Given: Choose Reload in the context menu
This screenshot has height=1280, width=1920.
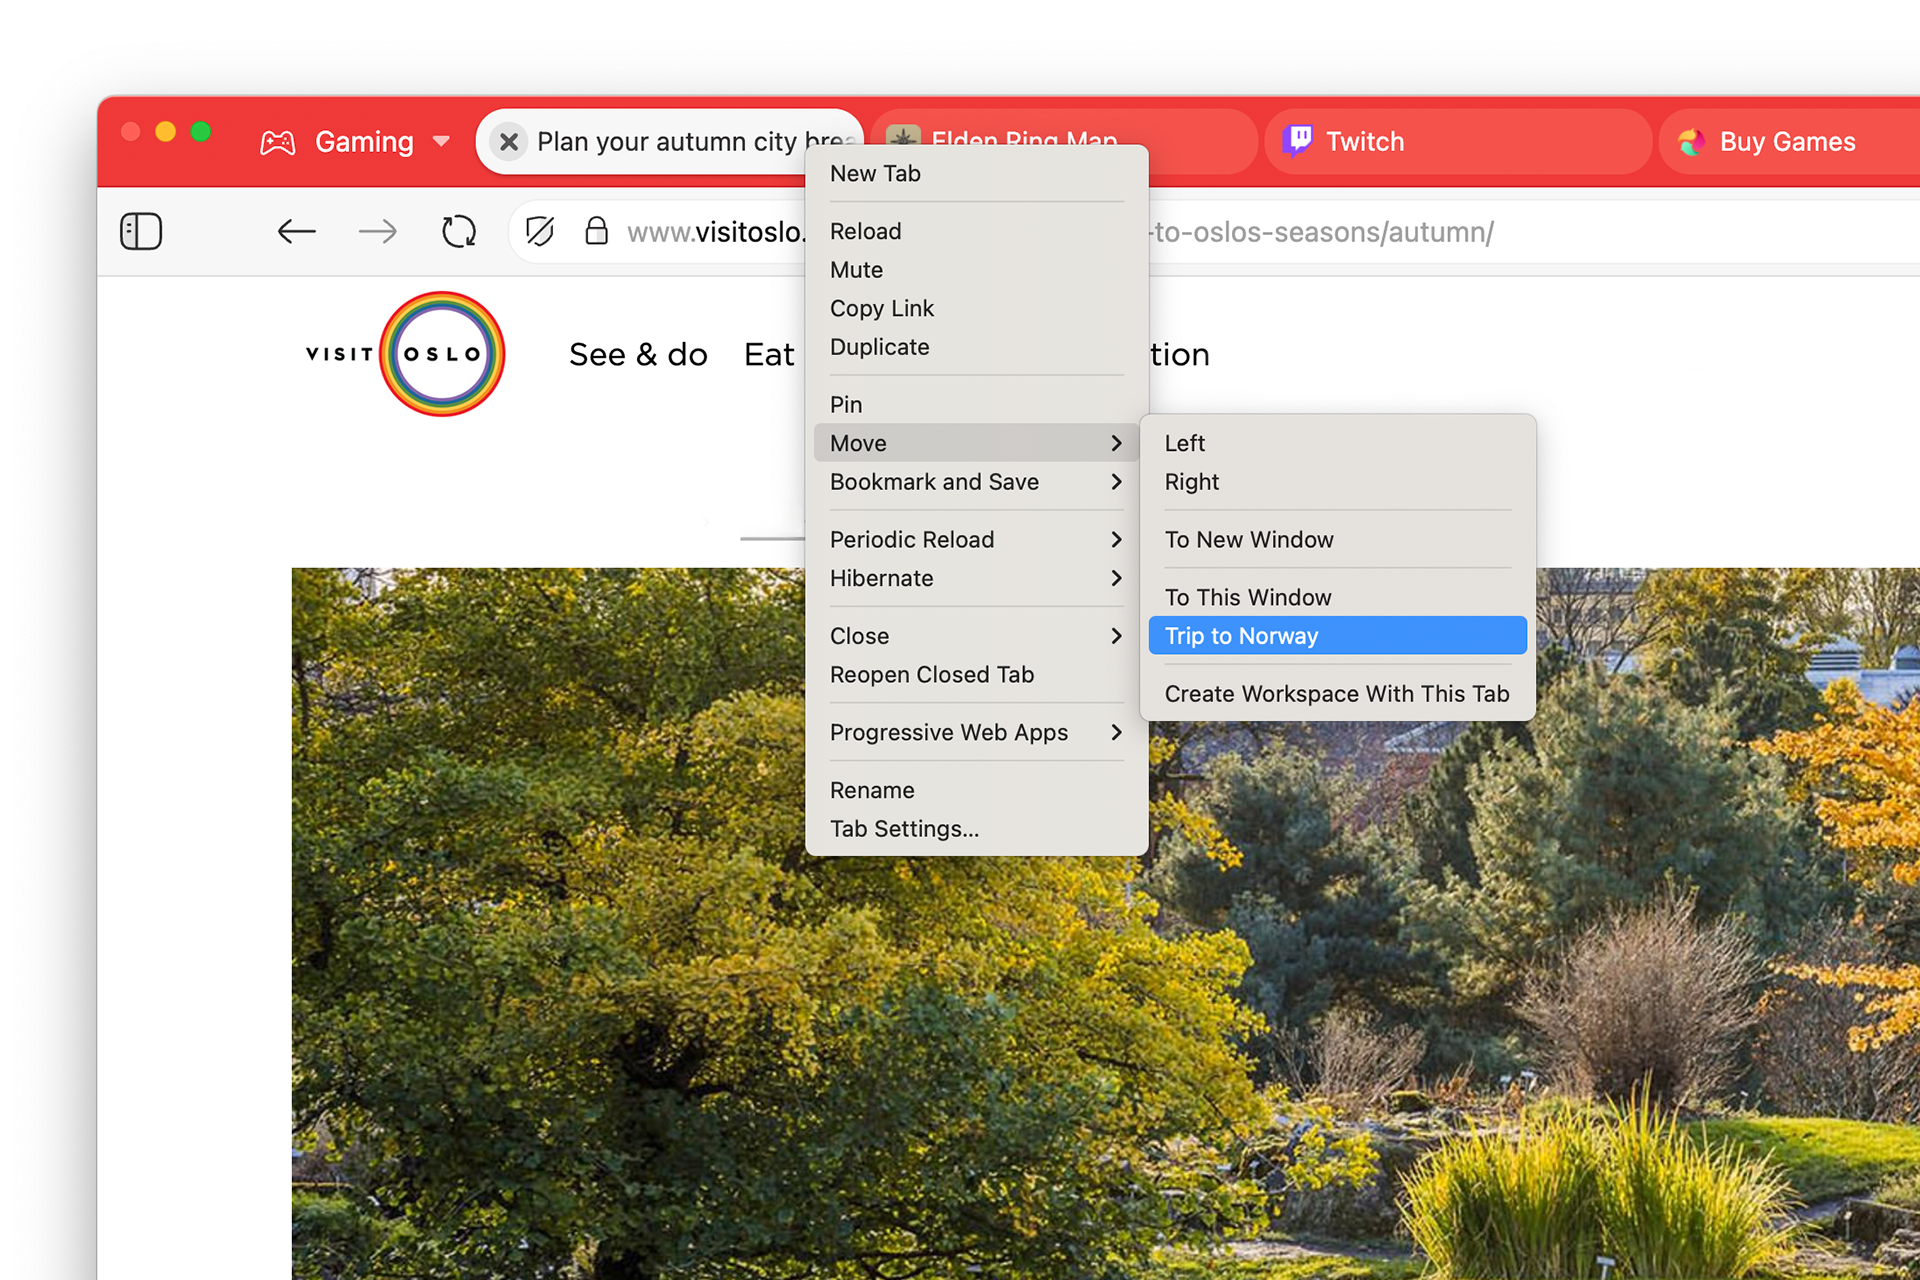Looking at the screenshot, I should (x=976, y=231).
